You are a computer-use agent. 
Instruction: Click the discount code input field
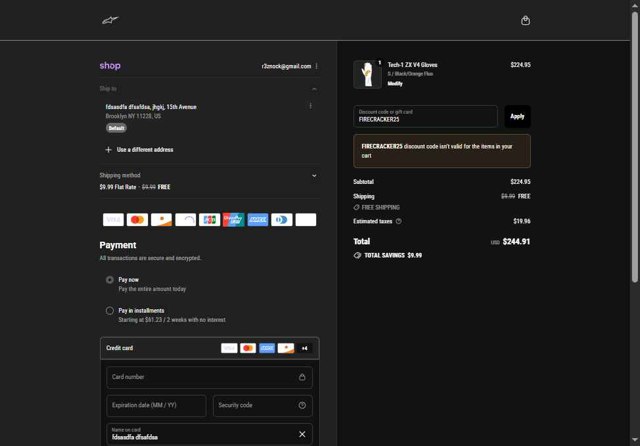tap(425, 116)
